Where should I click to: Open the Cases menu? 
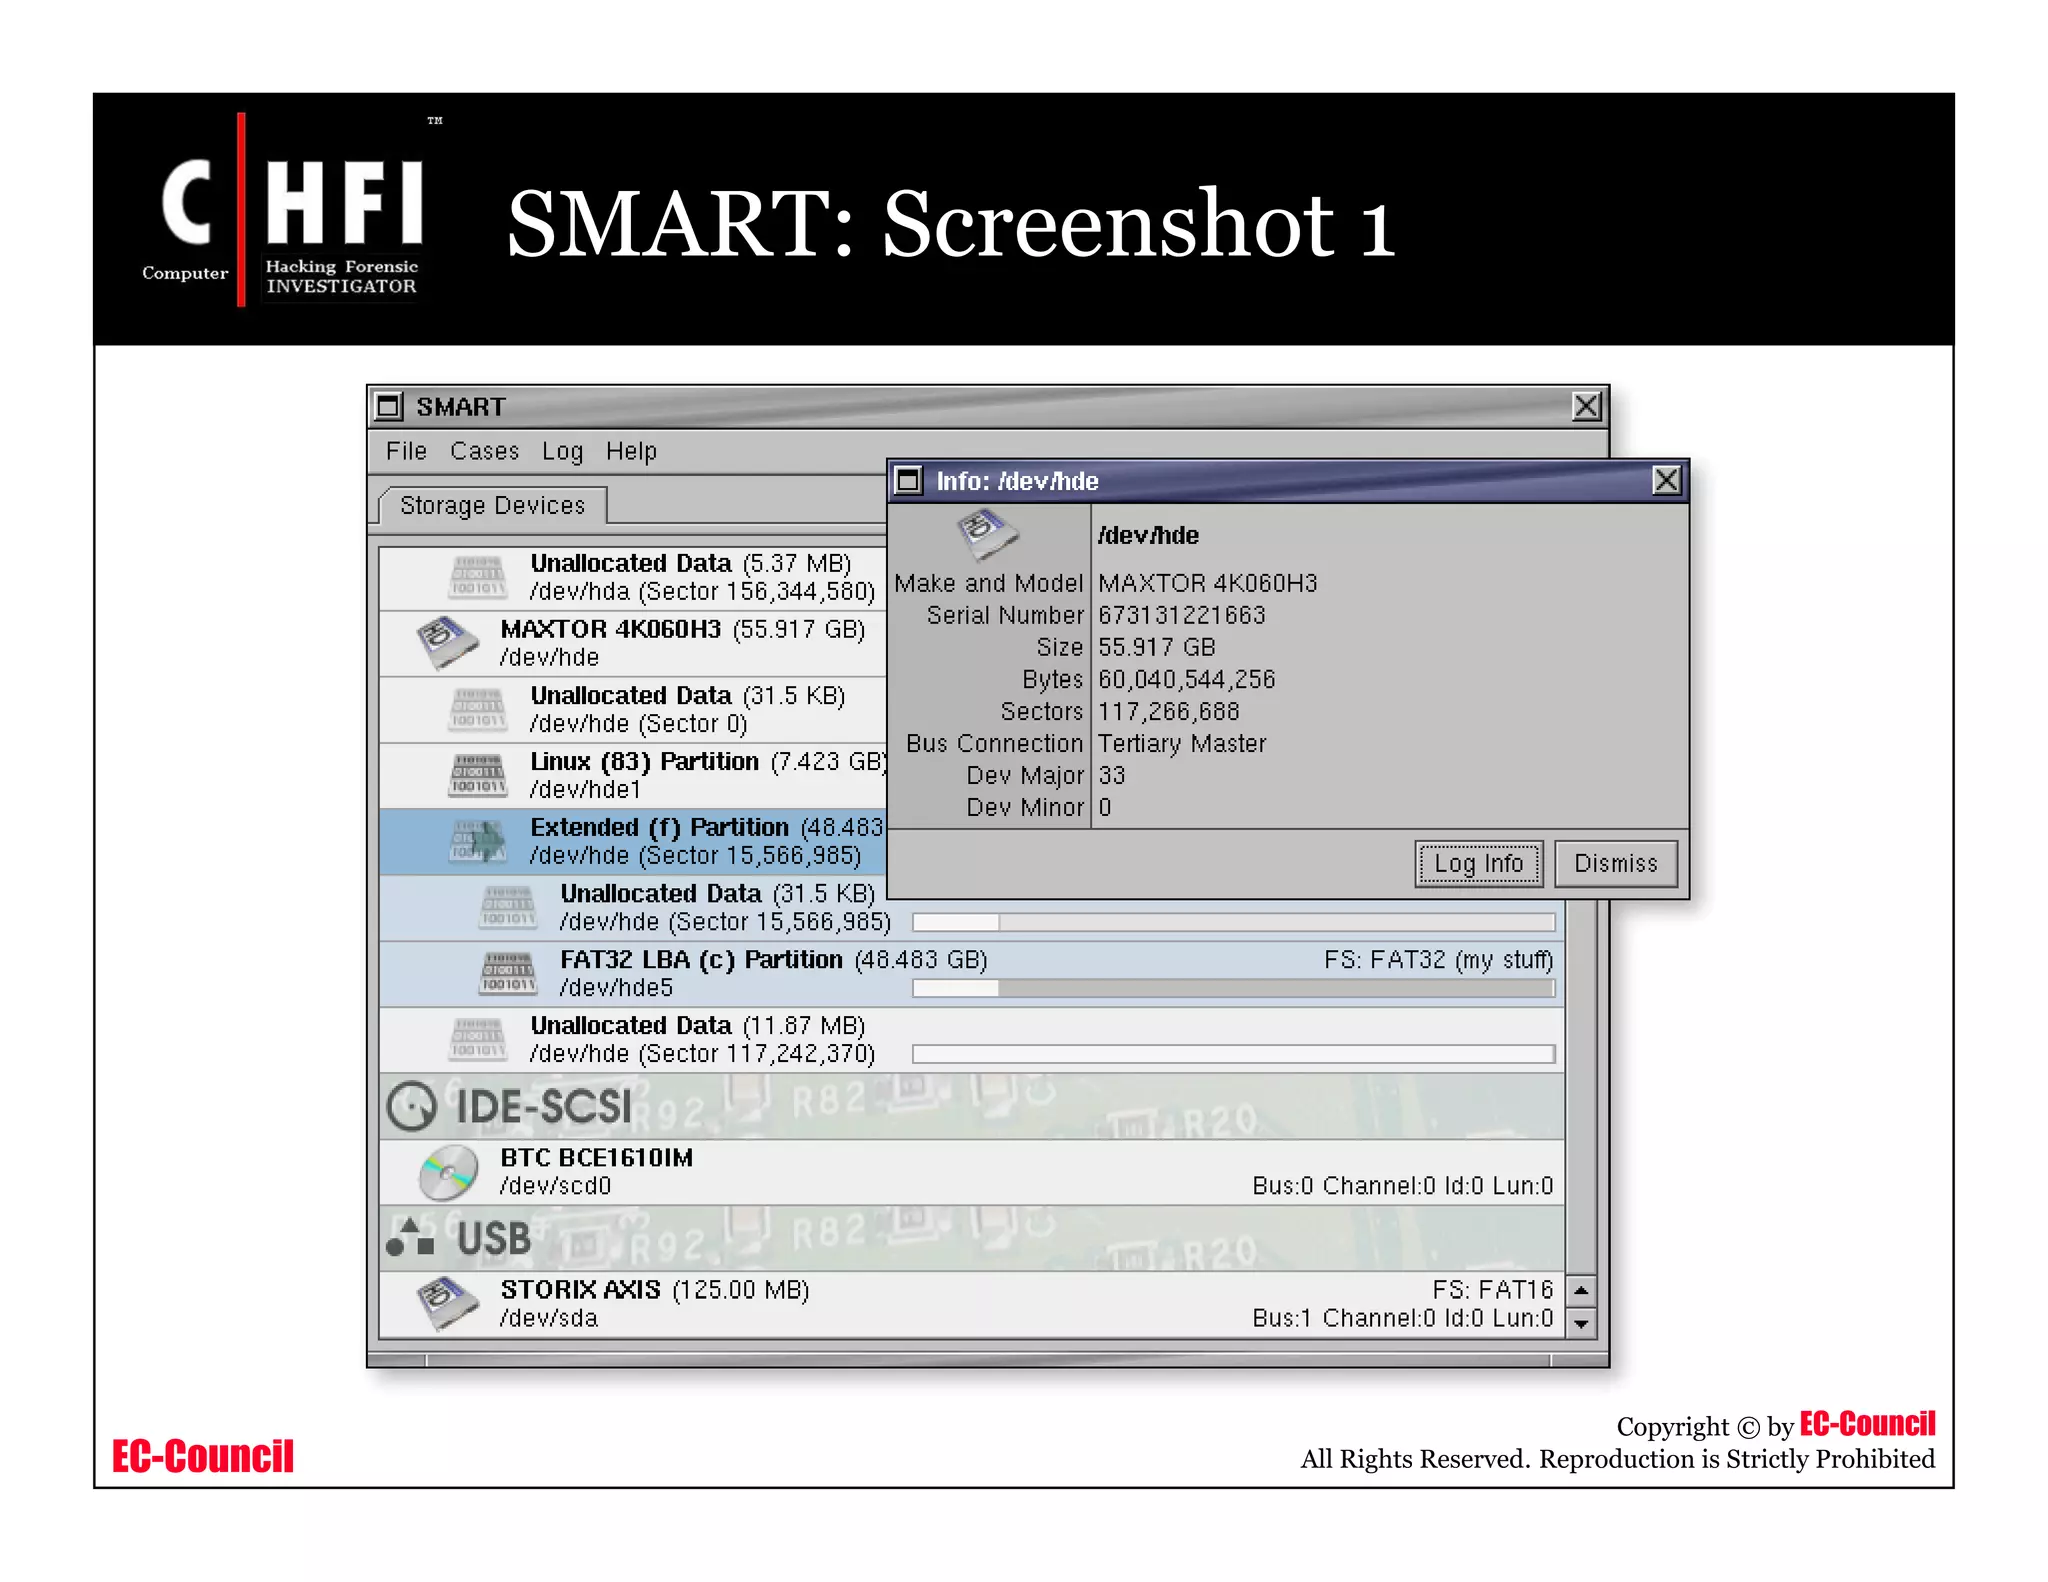point(484,451)
